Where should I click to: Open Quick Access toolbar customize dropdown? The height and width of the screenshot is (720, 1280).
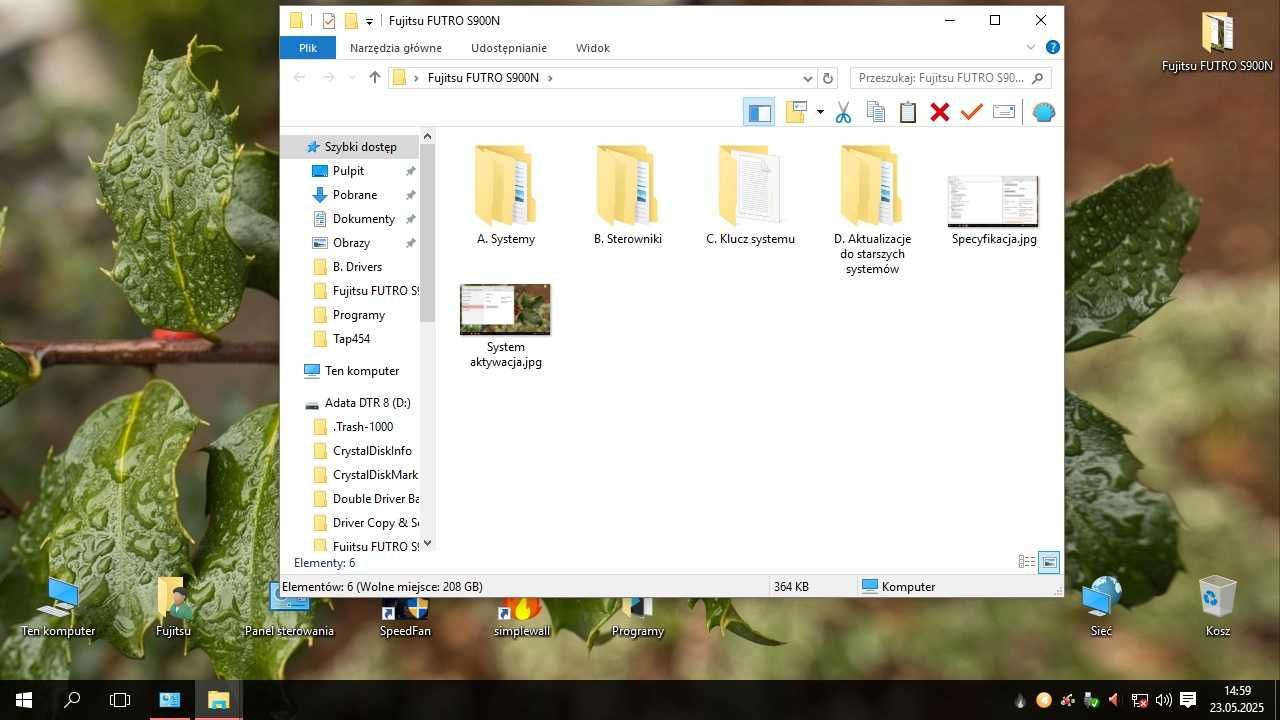click(369, 21)
